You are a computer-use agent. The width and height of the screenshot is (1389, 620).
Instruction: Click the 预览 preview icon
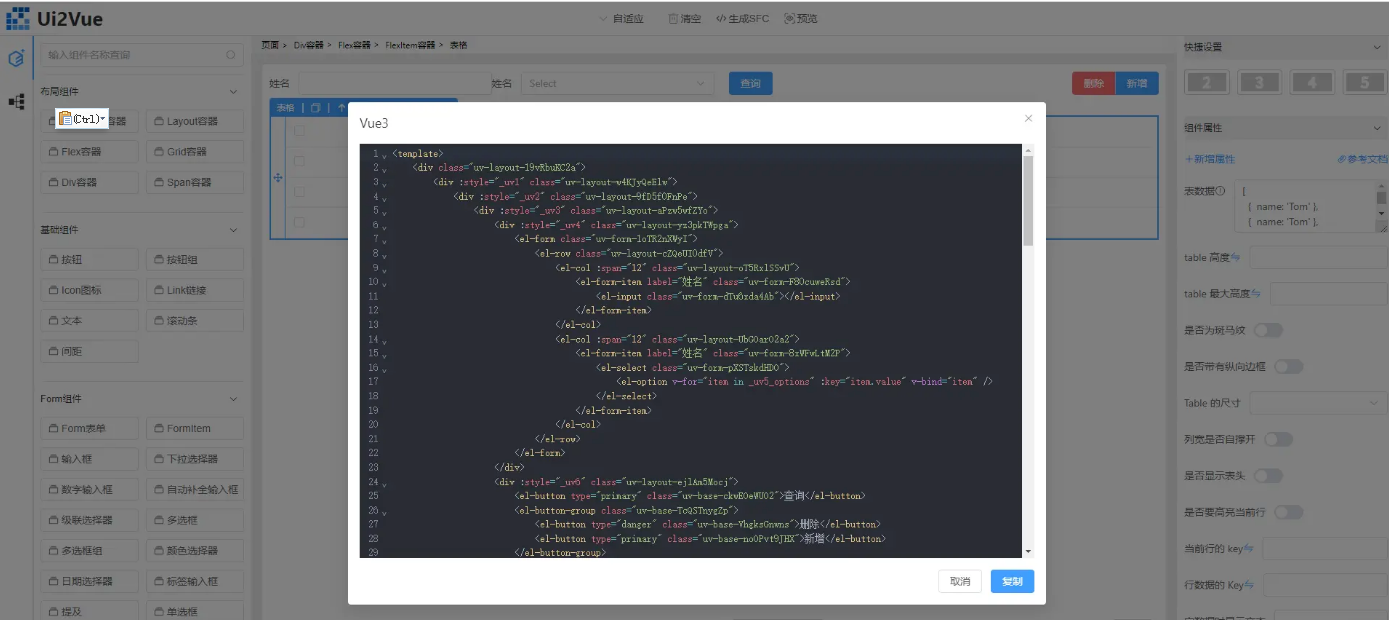coord(790,19)
